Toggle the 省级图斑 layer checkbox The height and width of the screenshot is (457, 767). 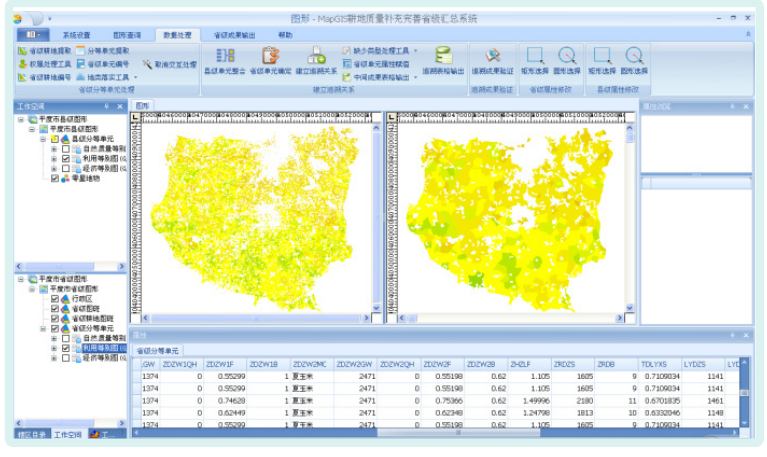tap(56, 309)
